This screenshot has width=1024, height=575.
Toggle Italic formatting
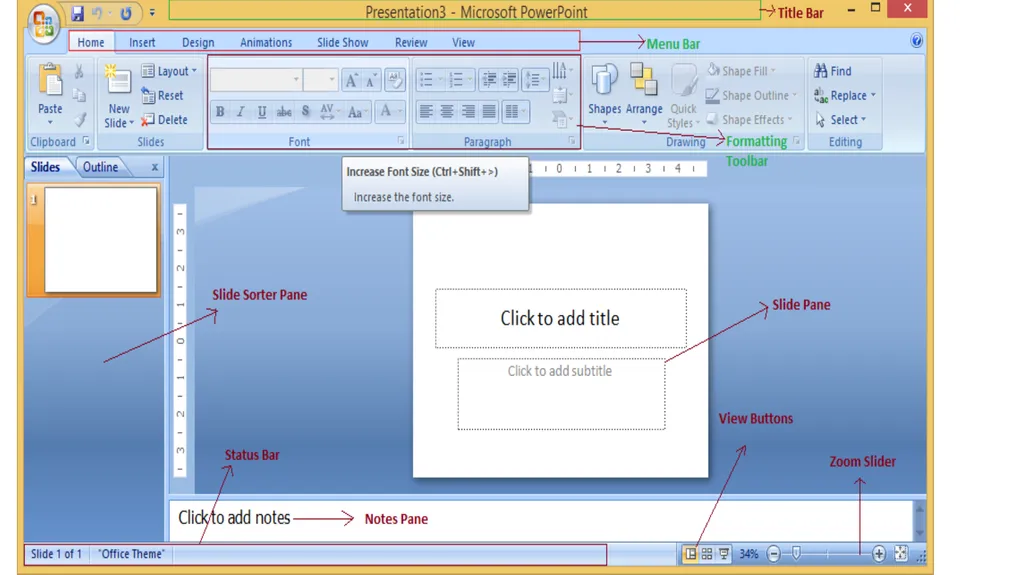pos(241,112)
